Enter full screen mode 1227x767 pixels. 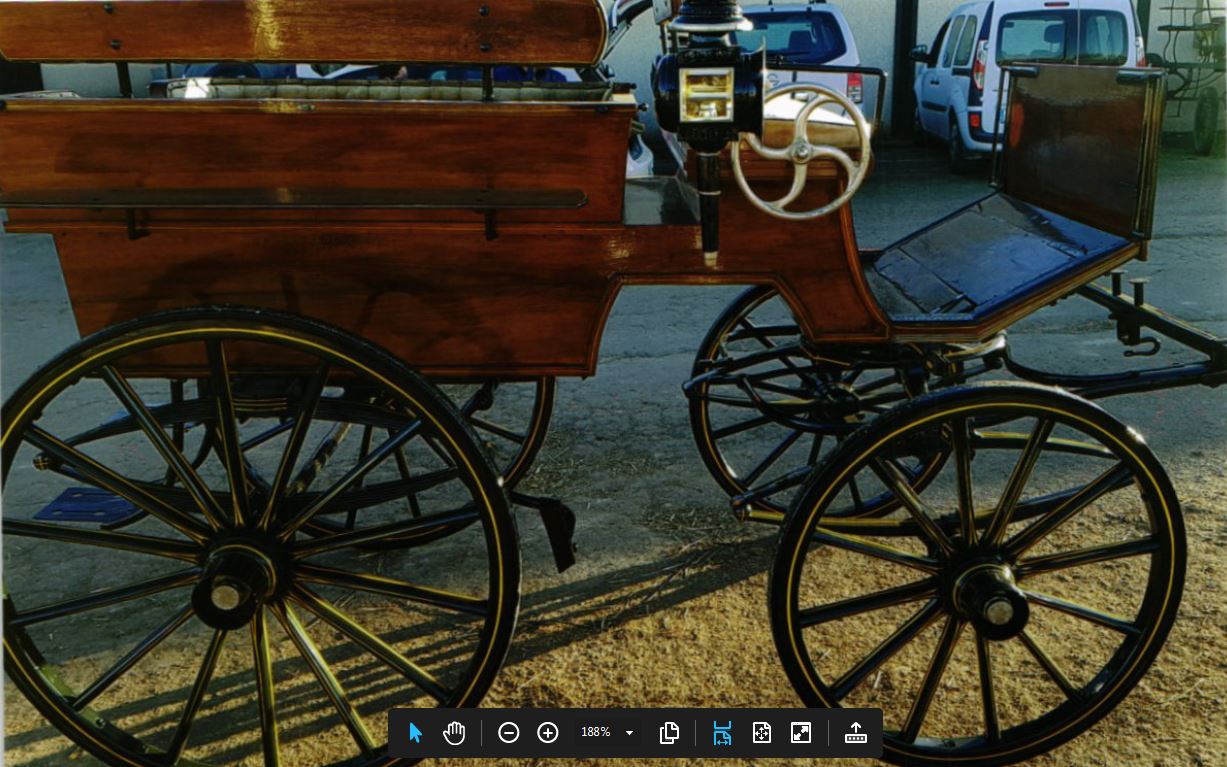tap(801, 733)
